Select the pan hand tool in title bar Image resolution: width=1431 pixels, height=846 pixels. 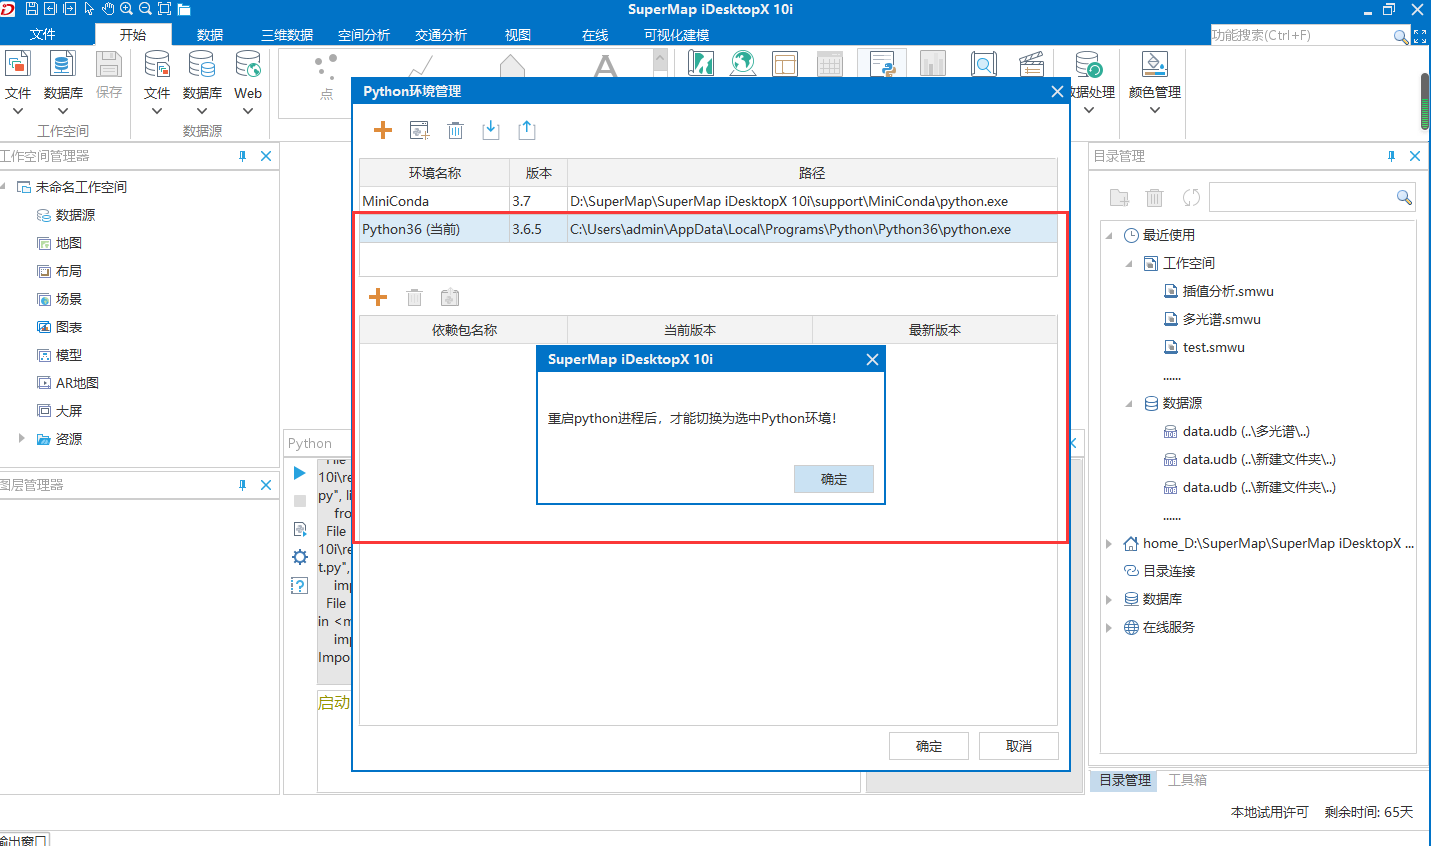tap(107, 9)
